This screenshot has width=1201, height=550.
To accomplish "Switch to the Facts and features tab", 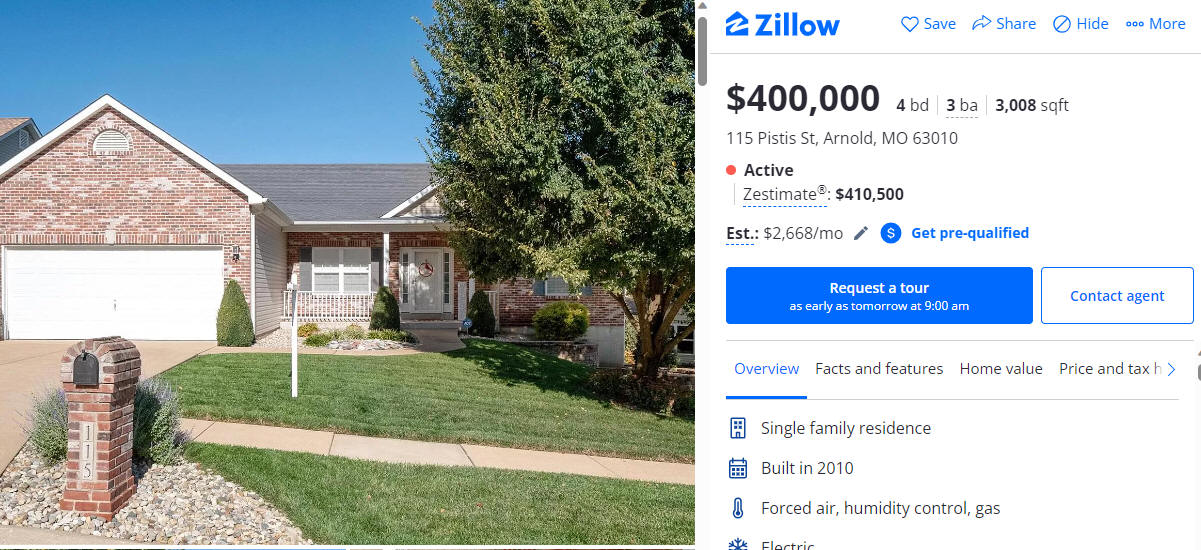I will click(879, 369).
